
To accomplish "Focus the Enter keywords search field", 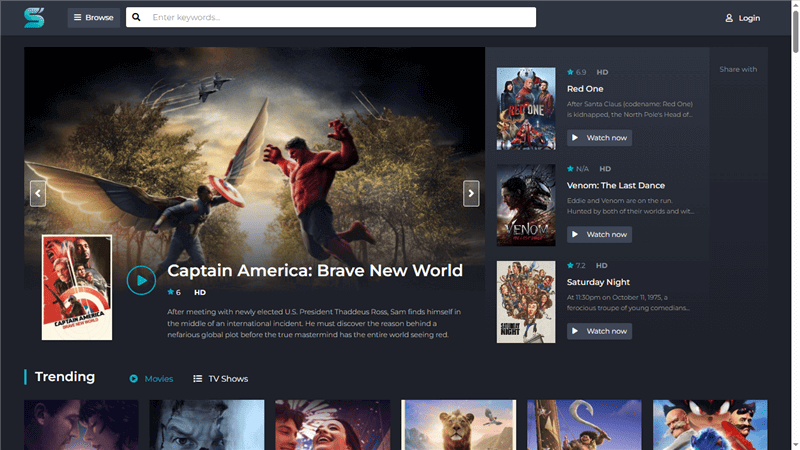I will coord(331,17).
